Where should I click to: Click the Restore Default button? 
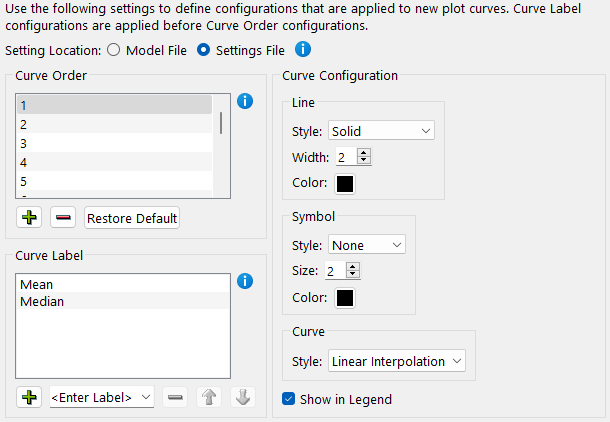click(132, 217)
